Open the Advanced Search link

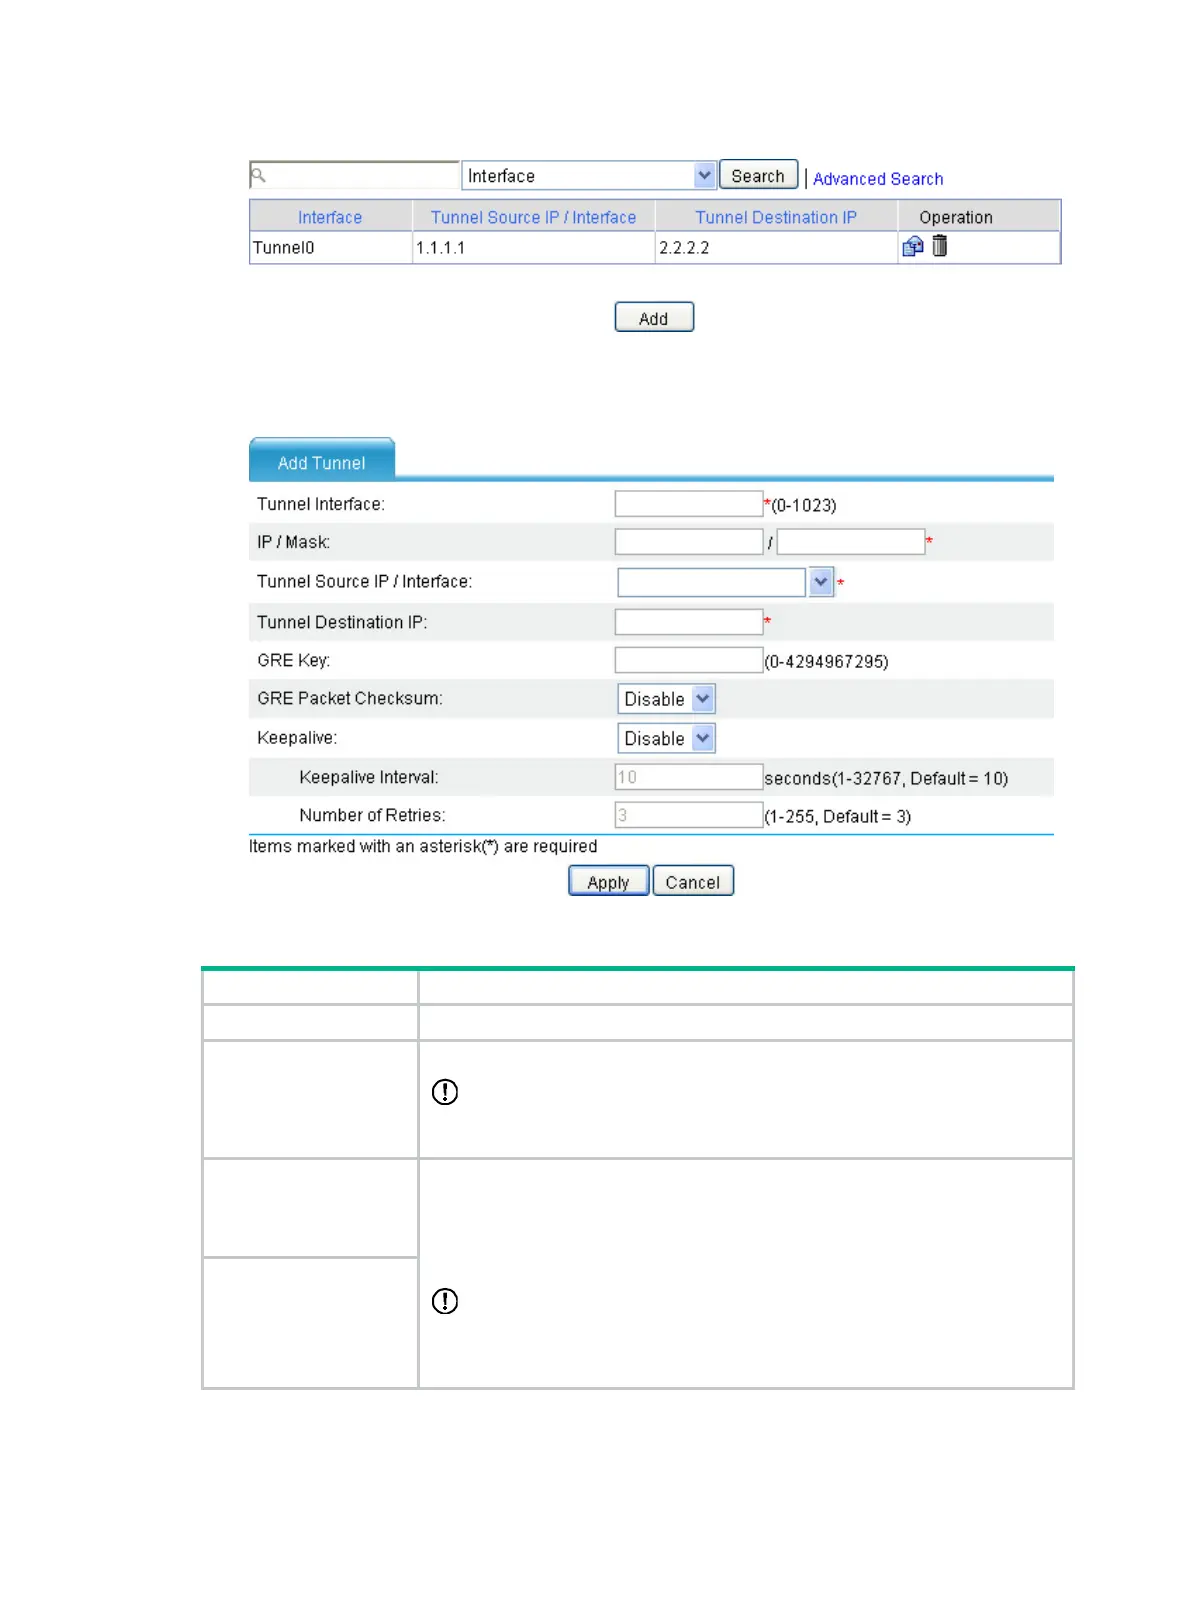pyautogui.click(x=878, y=179)
